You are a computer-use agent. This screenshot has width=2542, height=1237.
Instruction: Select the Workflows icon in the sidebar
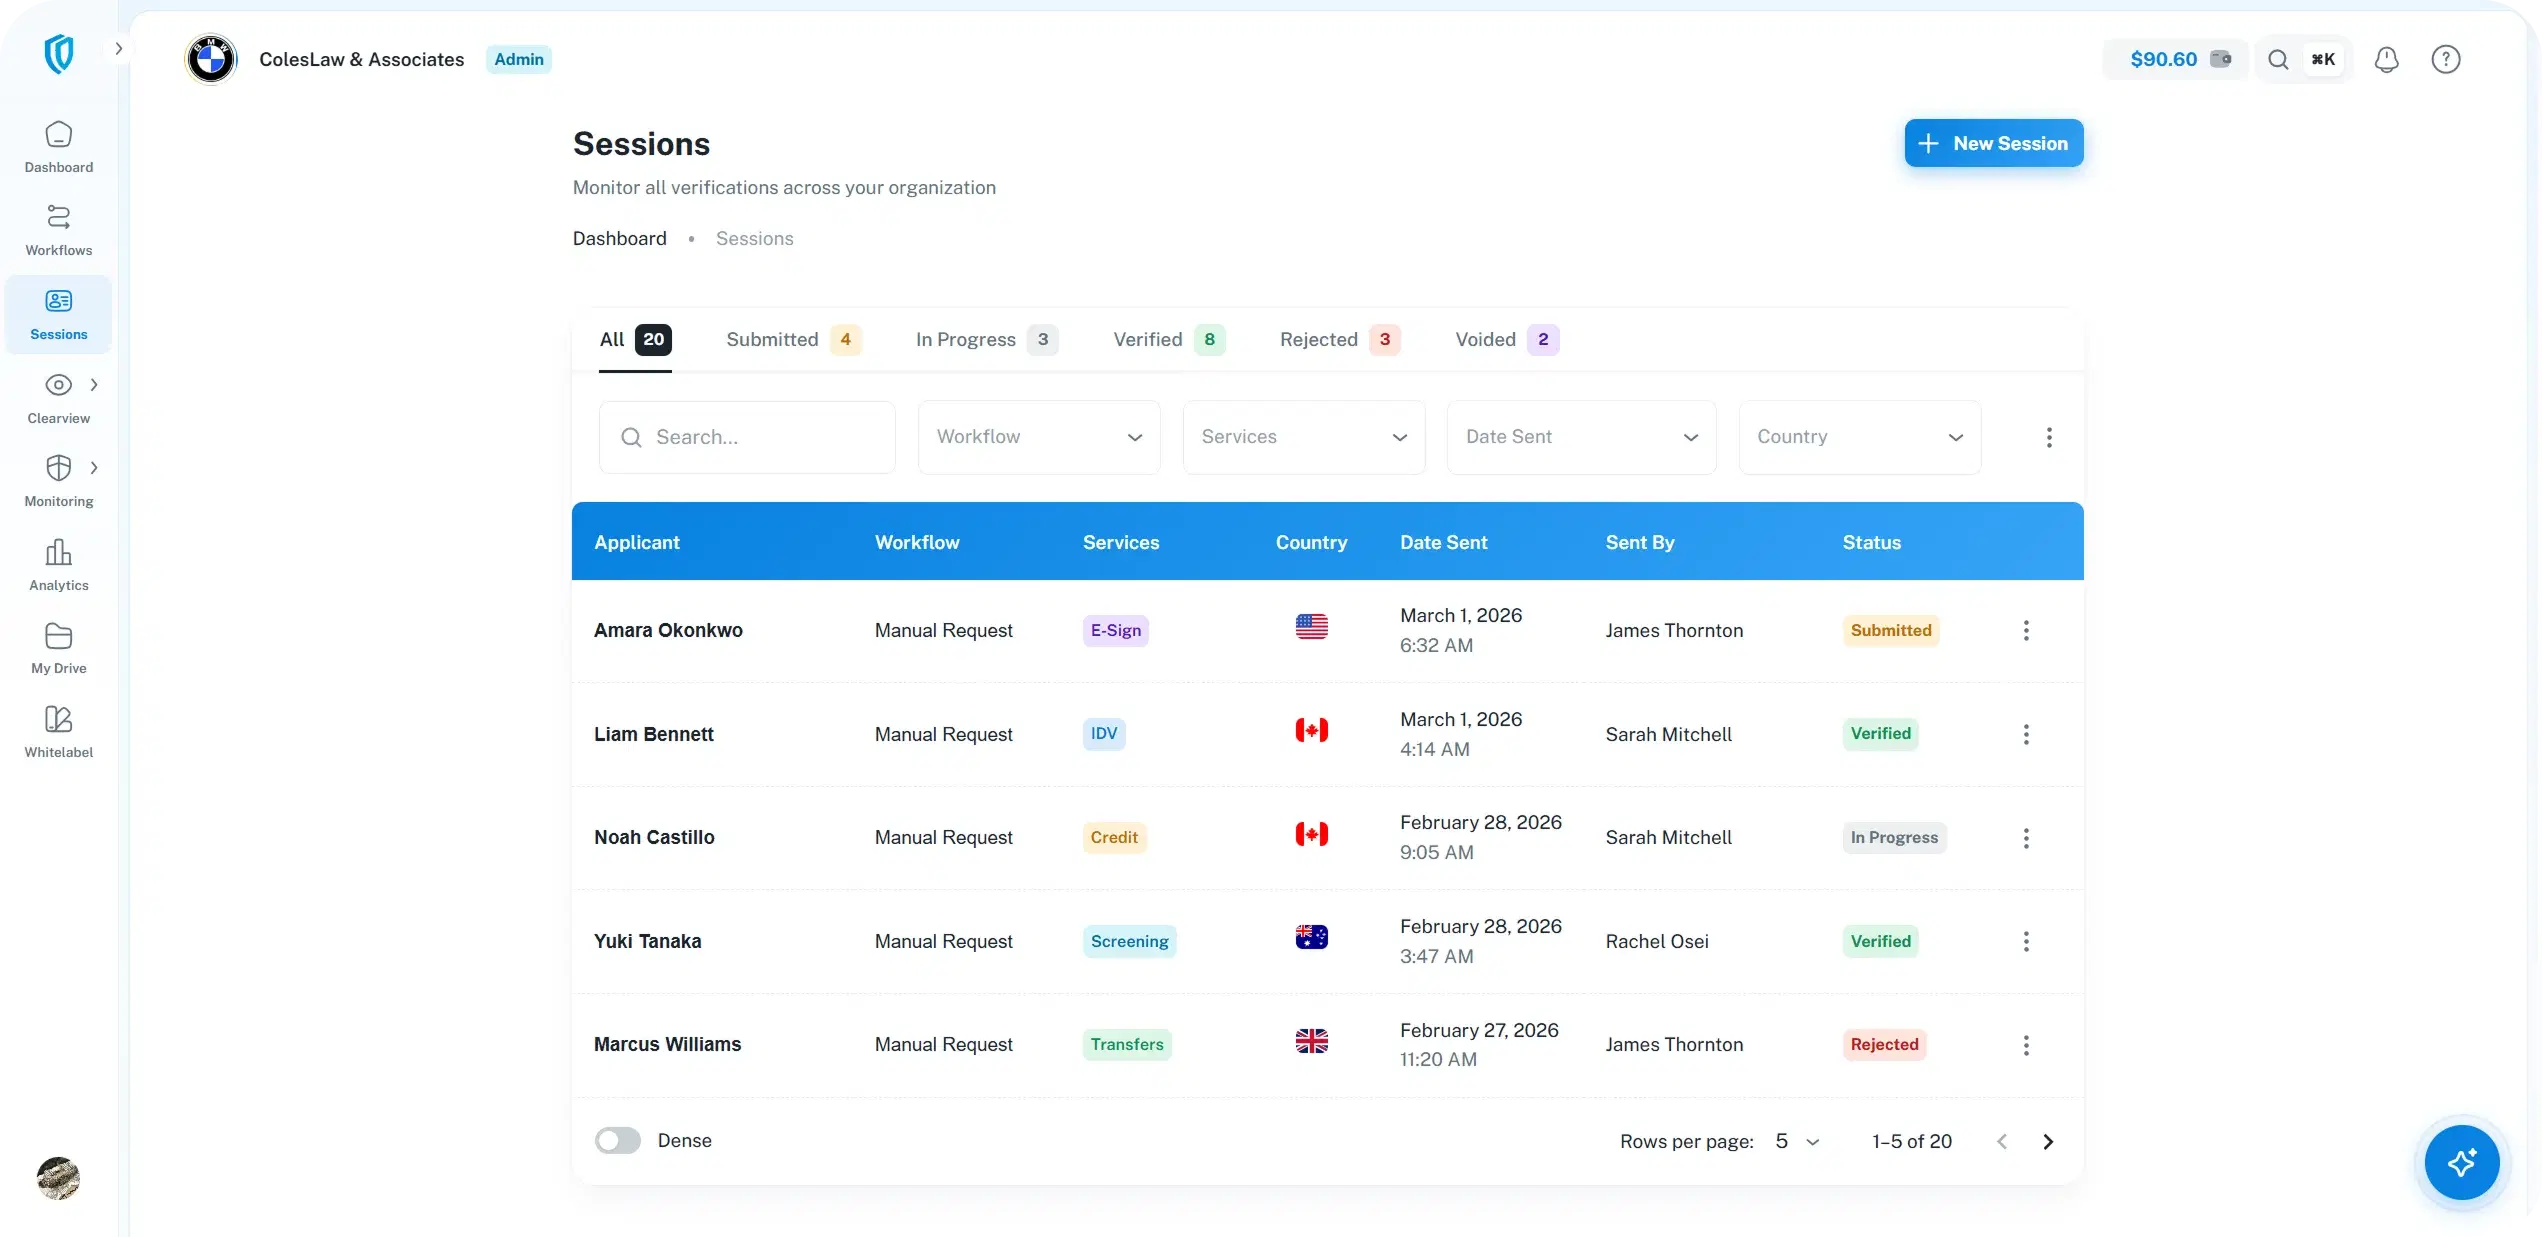pos(58,228)
